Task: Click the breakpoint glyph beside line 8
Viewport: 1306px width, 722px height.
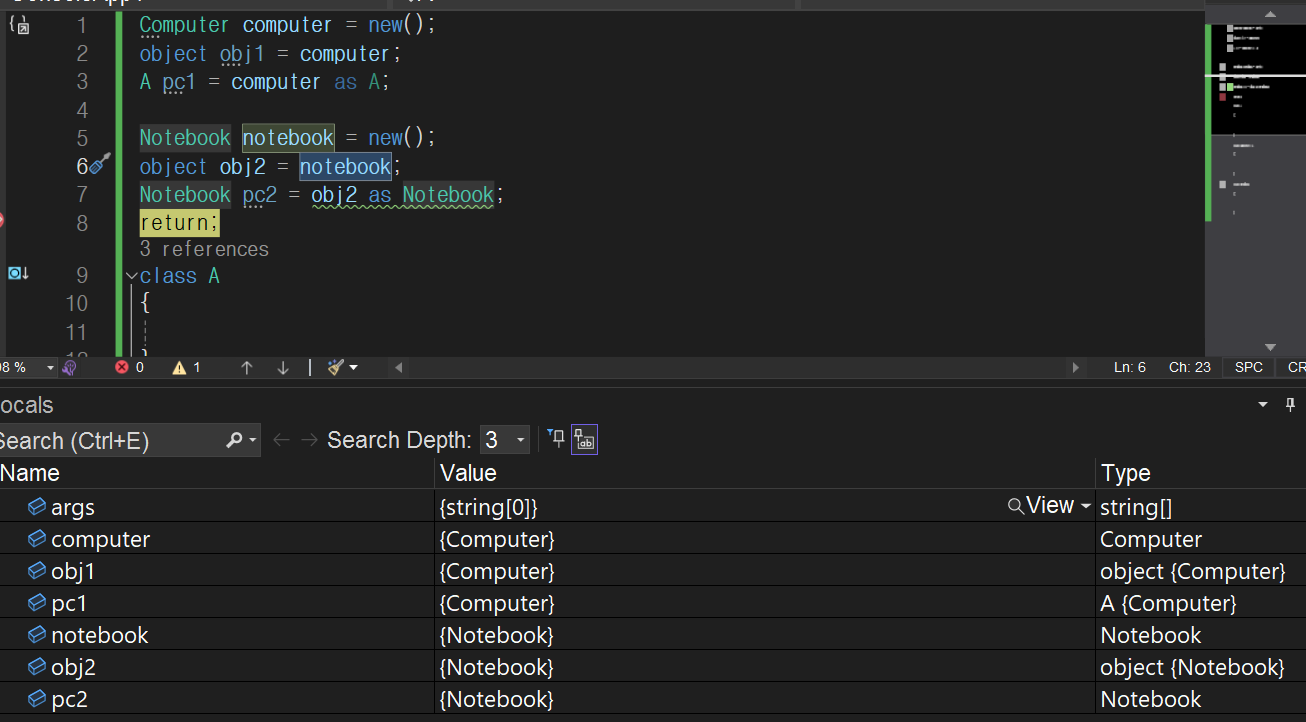Action: click(x=1, y=220)
